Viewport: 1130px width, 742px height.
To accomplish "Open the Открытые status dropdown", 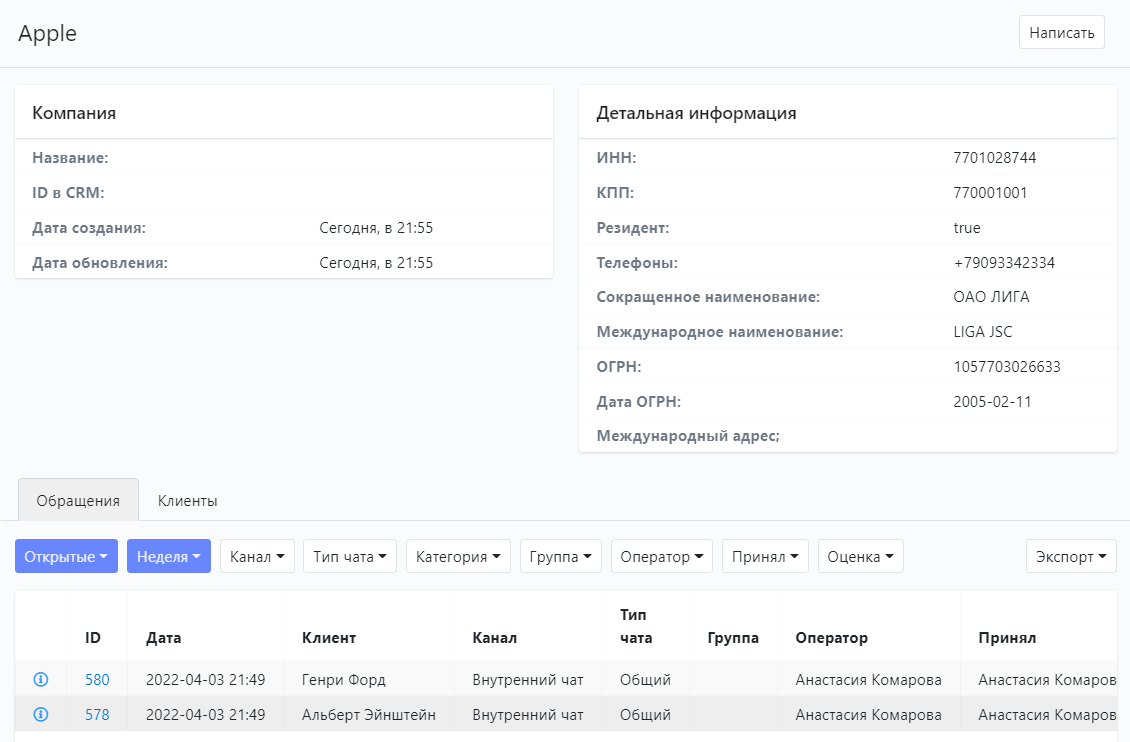I will (66, 556).
